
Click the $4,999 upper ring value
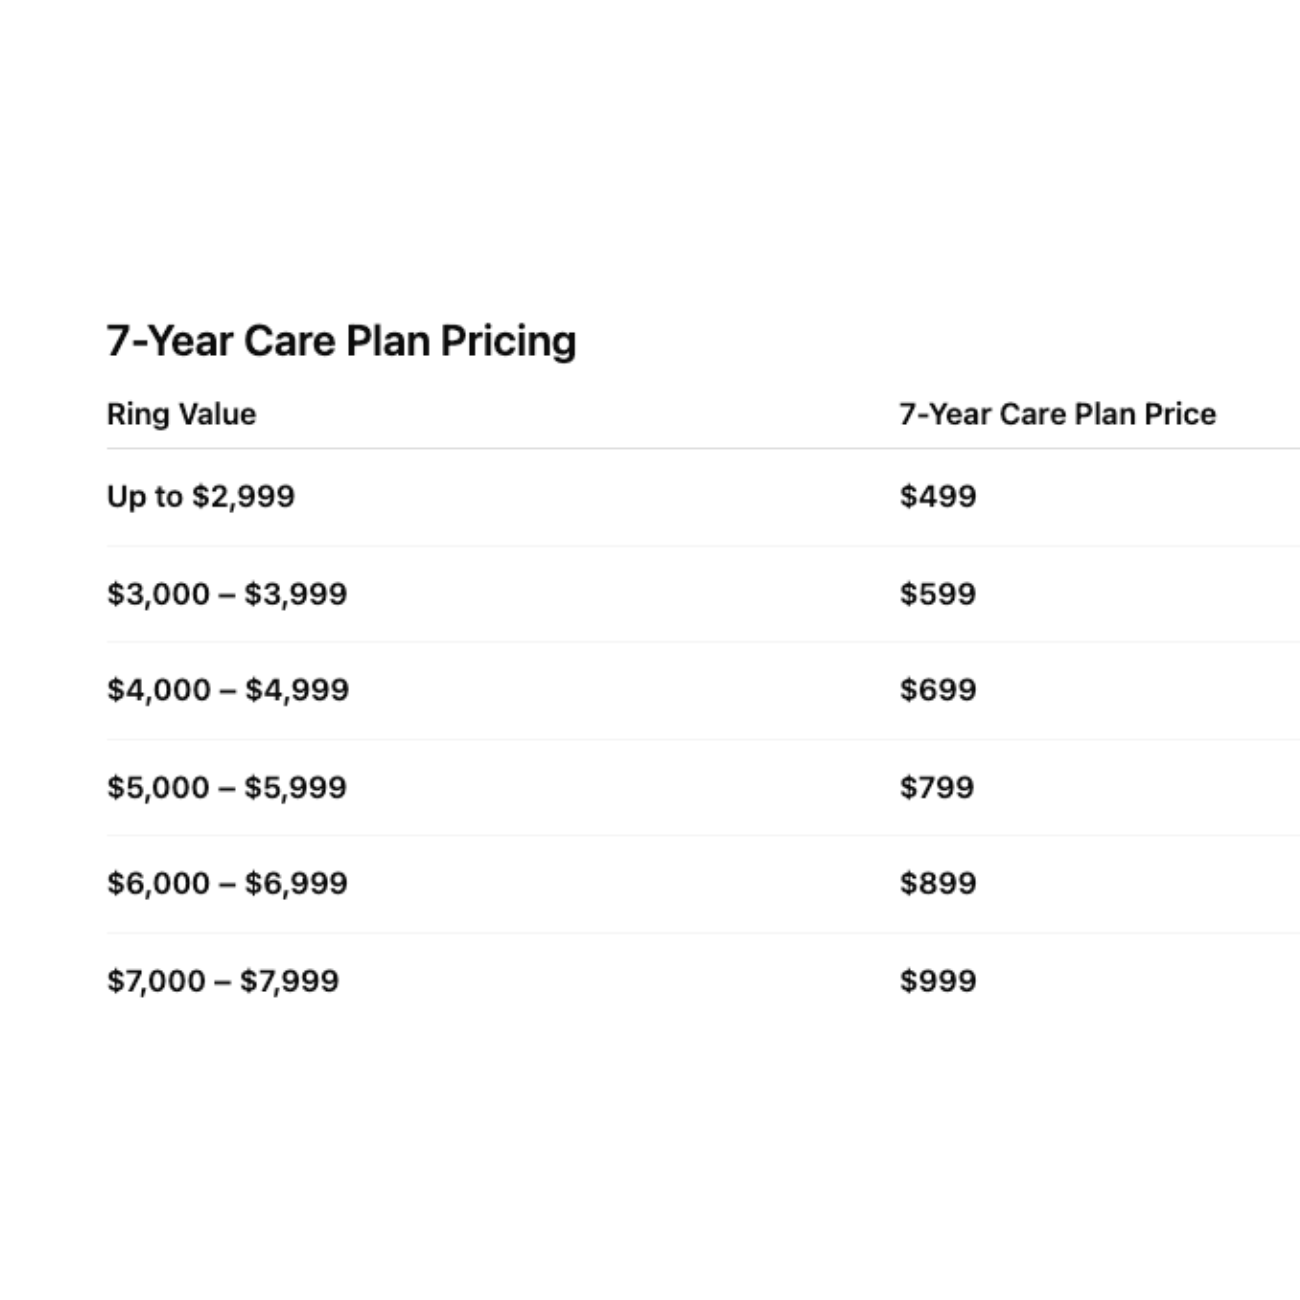(x=297, y=690)
